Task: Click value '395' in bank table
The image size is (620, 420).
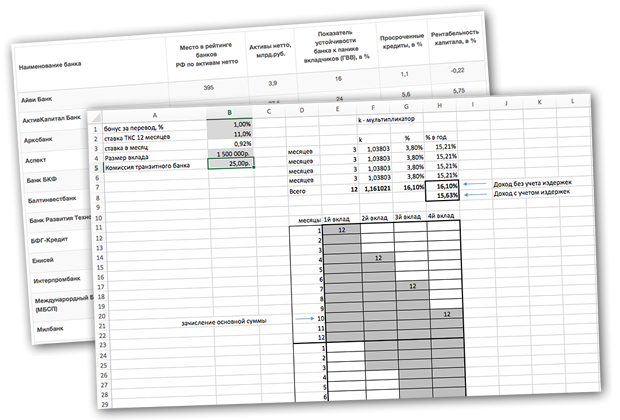Action: click(208, 87)
